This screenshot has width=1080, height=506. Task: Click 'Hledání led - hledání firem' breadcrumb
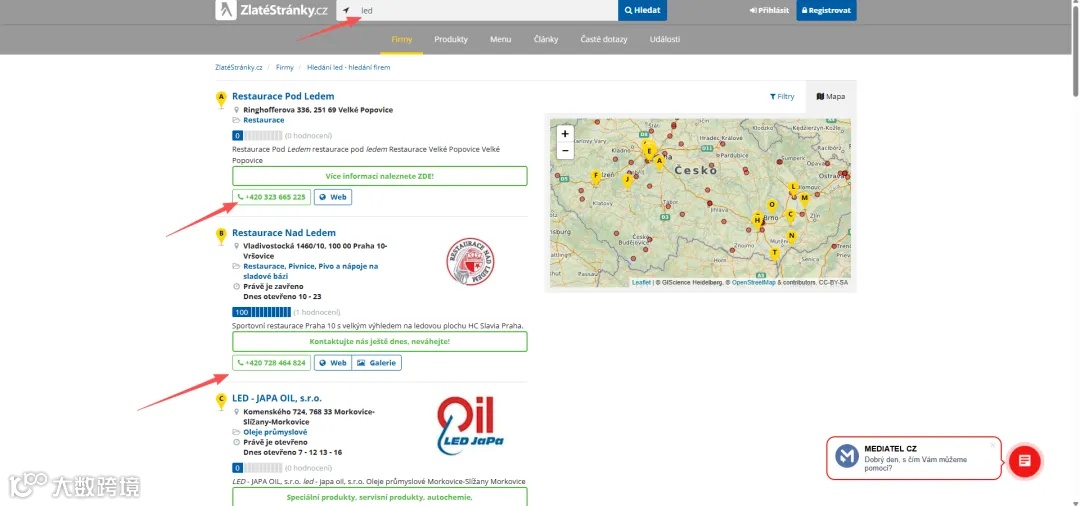pos(349,67)
